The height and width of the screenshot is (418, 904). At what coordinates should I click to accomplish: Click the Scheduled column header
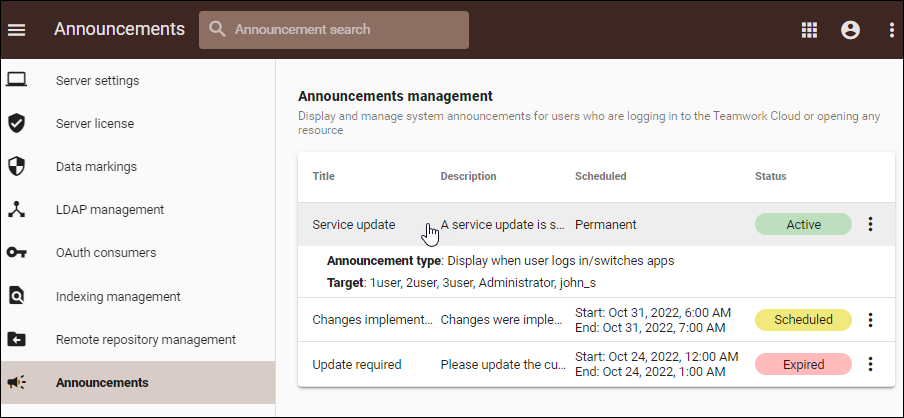[x=601, y=176]
